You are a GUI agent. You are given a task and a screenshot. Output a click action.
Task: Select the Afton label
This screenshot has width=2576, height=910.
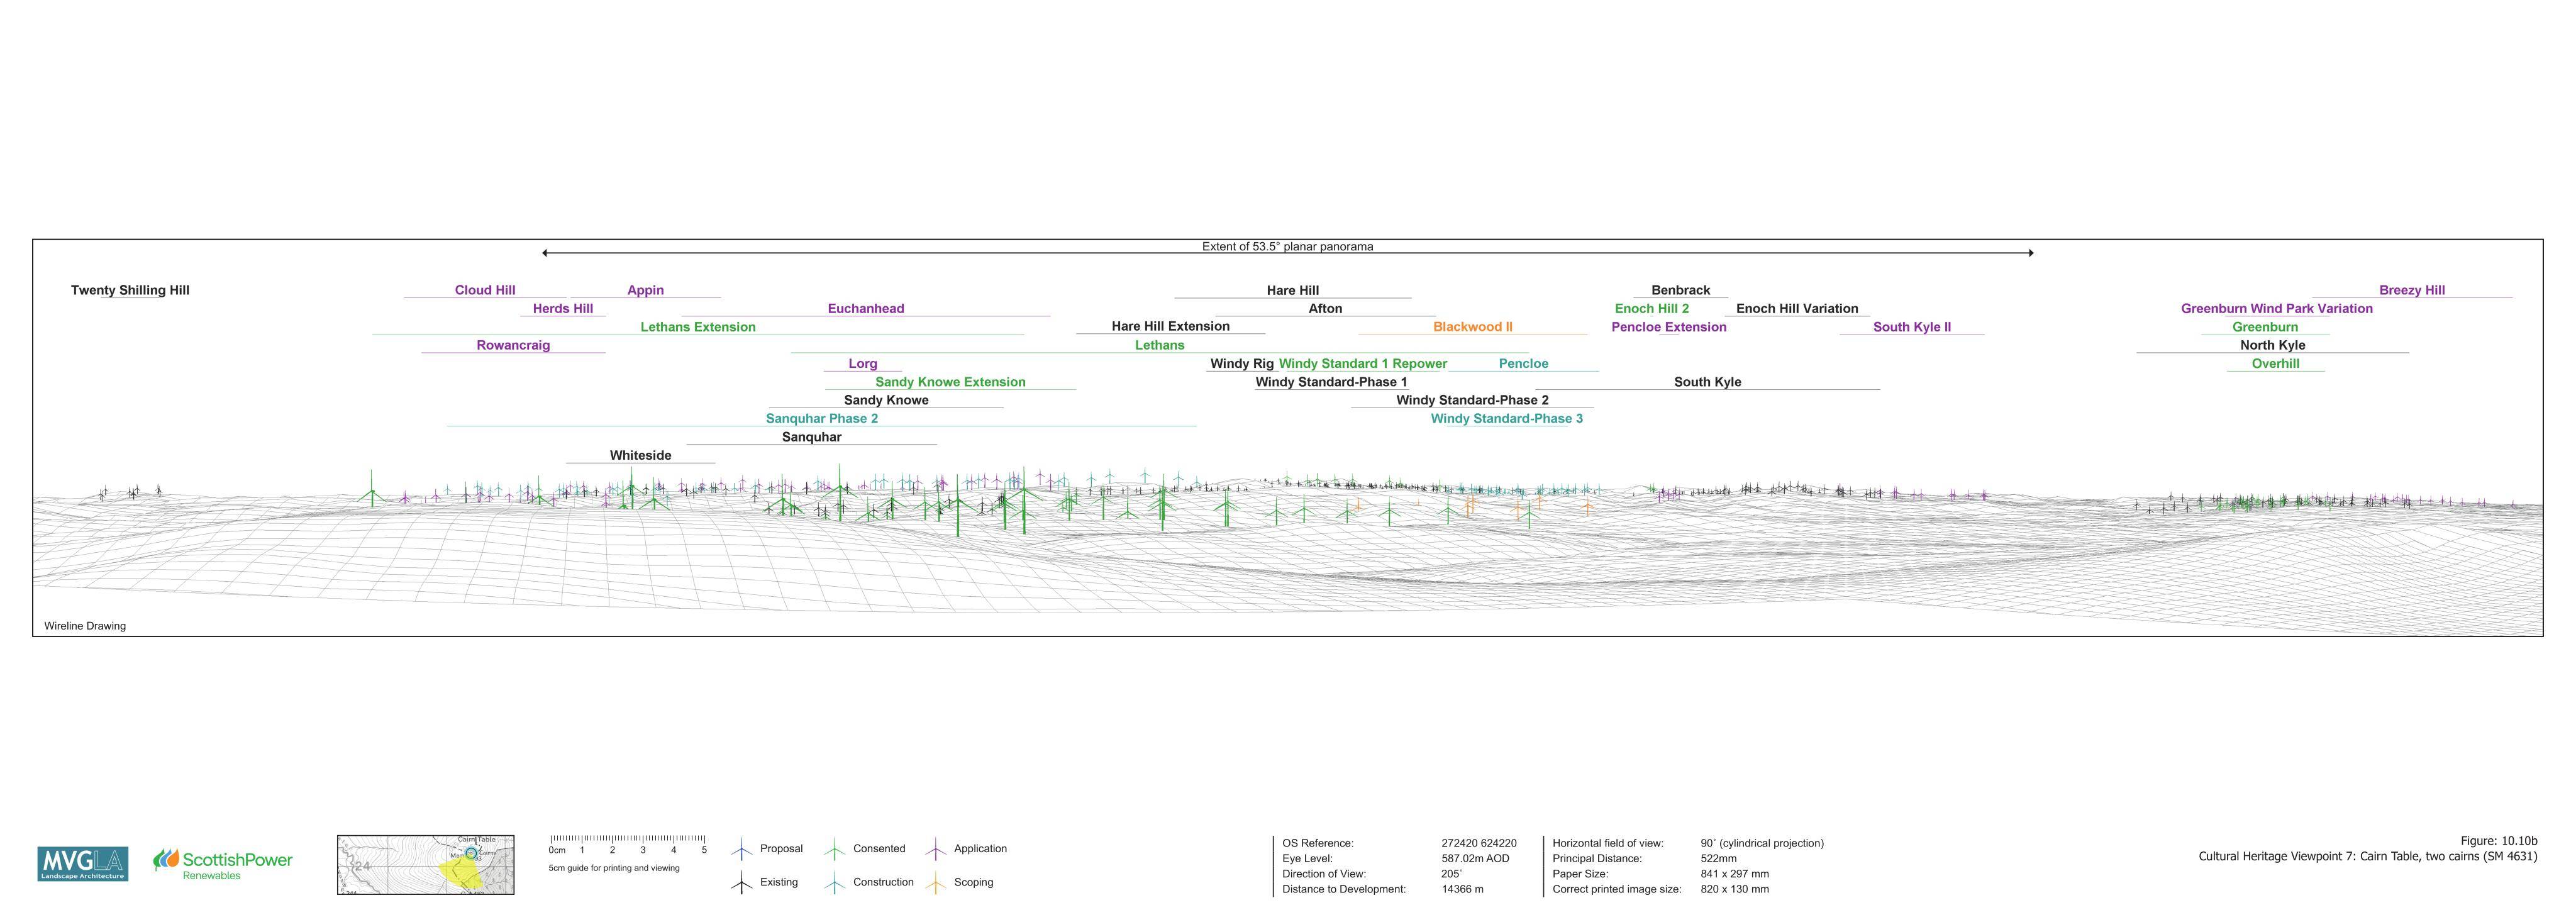tap(1326, 309)
